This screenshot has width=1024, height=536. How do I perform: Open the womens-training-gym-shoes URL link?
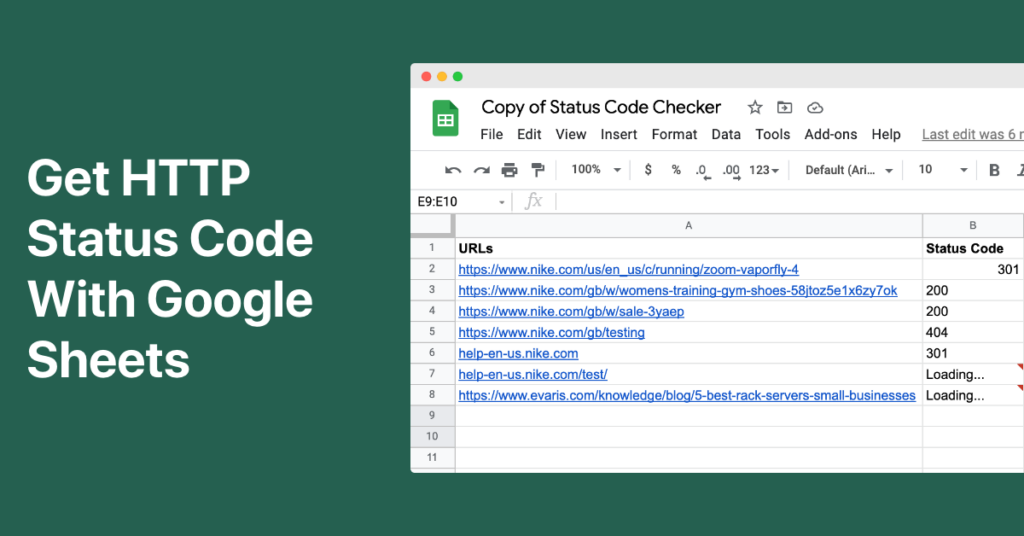pos(678,291)
